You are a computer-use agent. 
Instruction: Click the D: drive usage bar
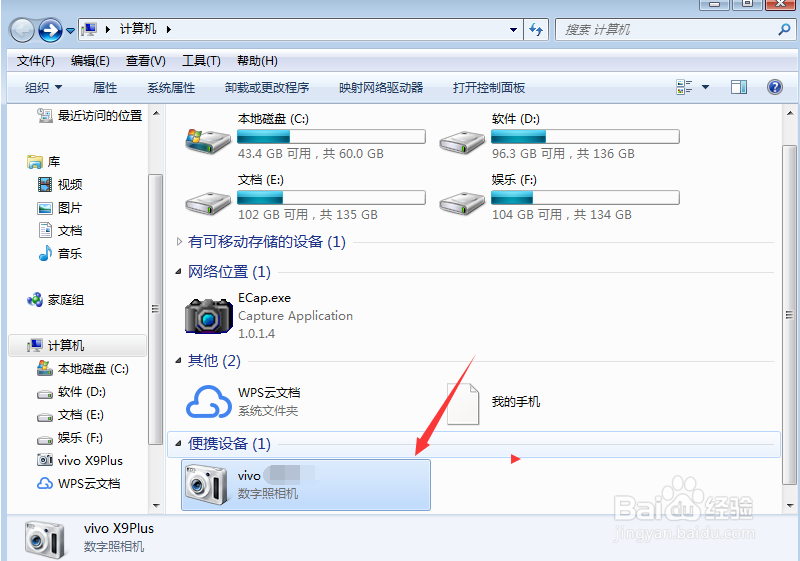585,137
